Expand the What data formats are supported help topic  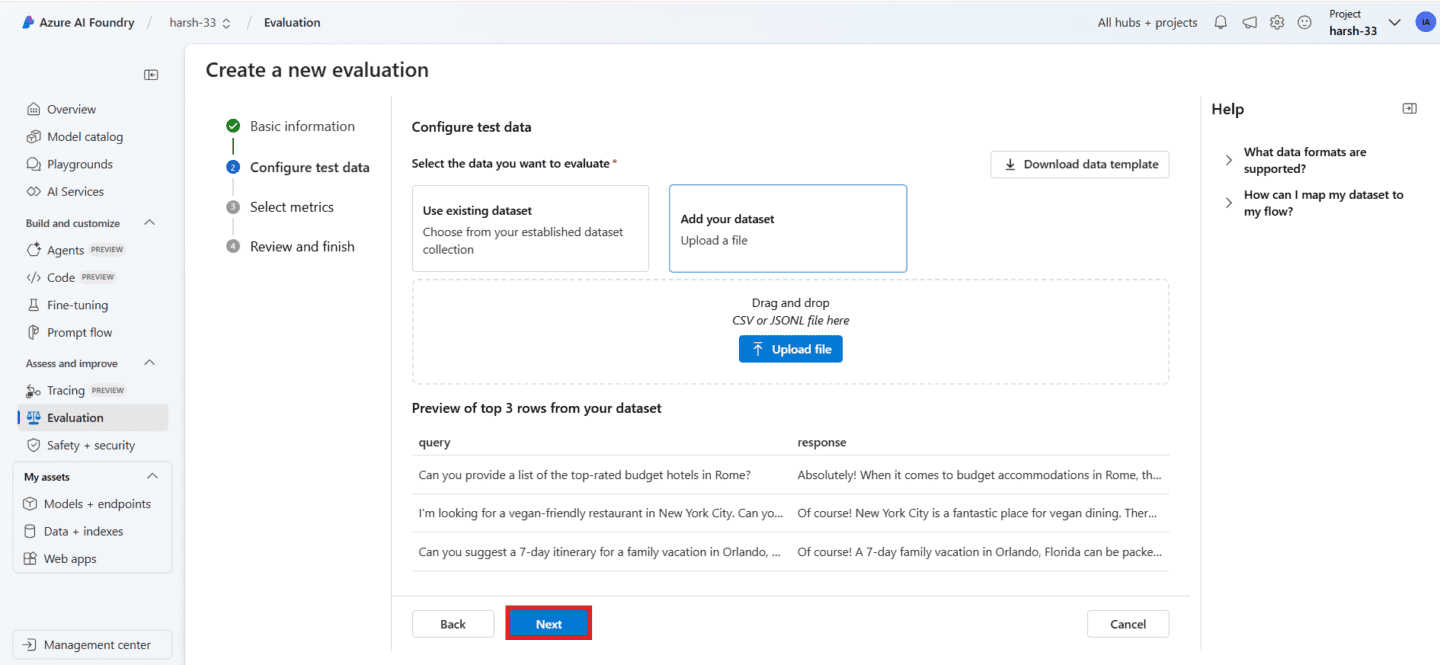coord(1228,160)
